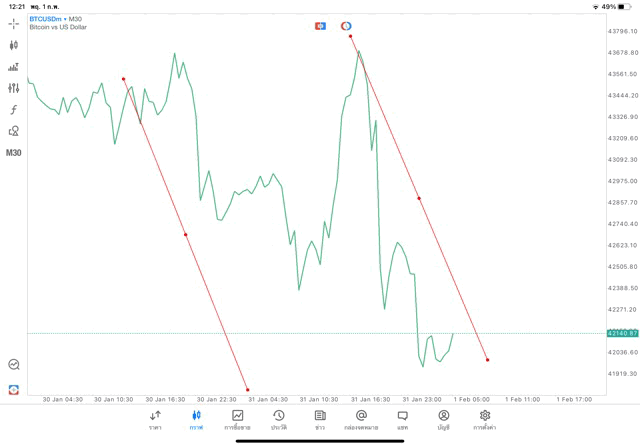Image resolution: width=640 pixels, height=447 pixels.
Task: Open การตั้งค่า settings tab
Action: [x=485, y=419]
